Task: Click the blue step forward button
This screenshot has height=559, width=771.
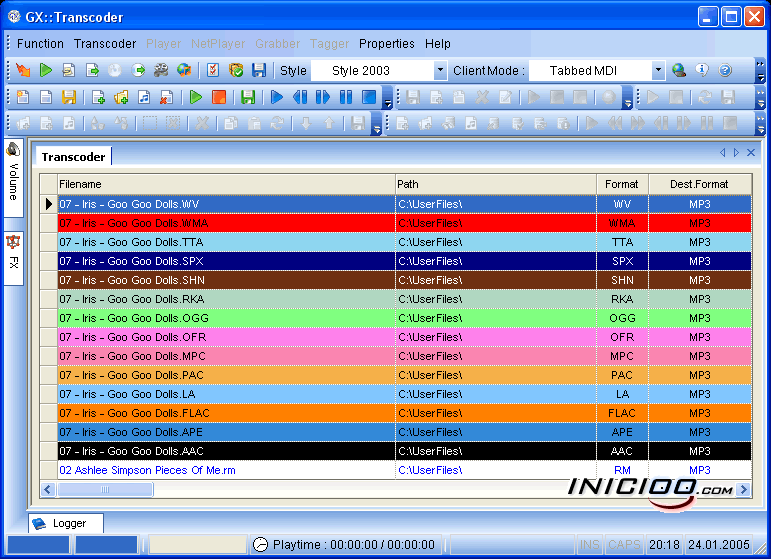Action: click(323, 97)
